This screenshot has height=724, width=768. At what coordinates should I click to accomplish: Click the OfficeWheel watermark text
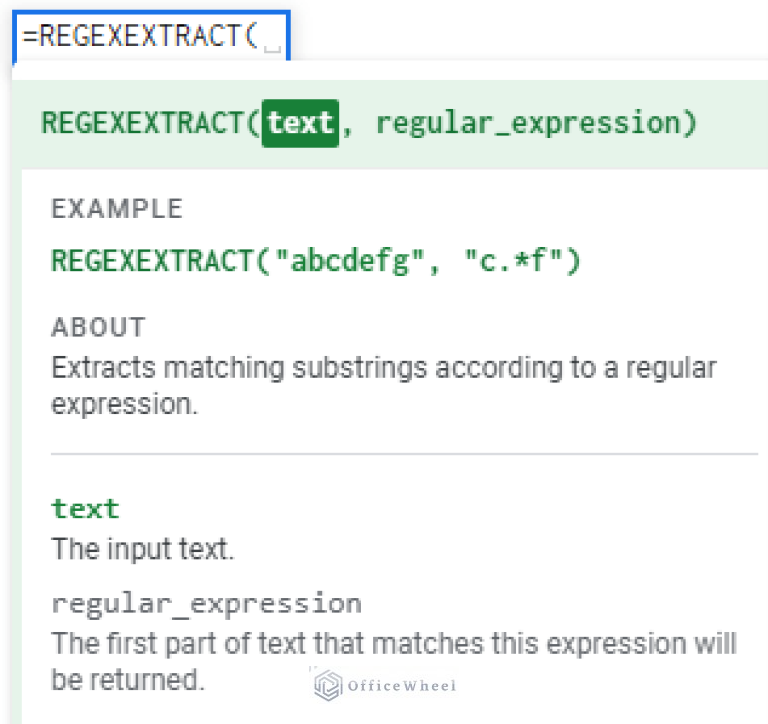[x=401, y=686]
